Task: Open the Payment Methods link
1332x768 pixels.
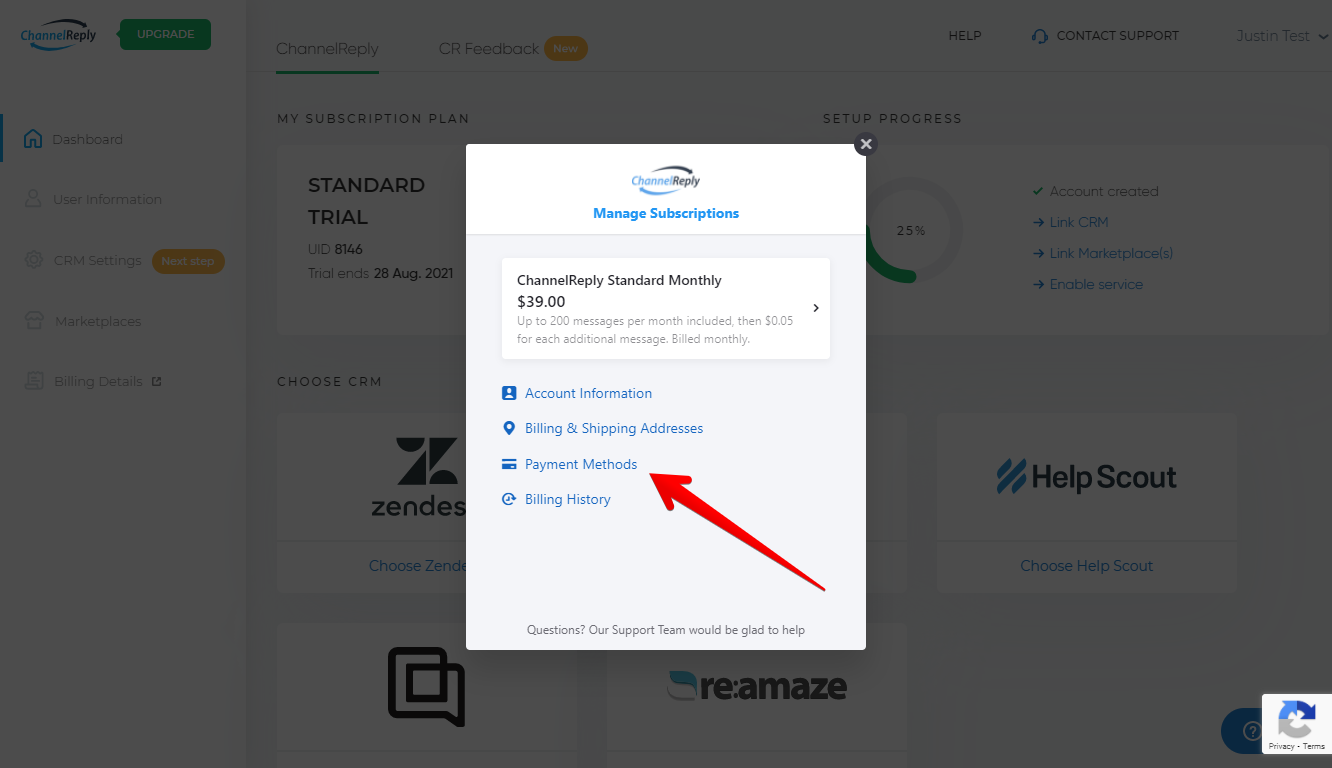Action: point(581,464)
